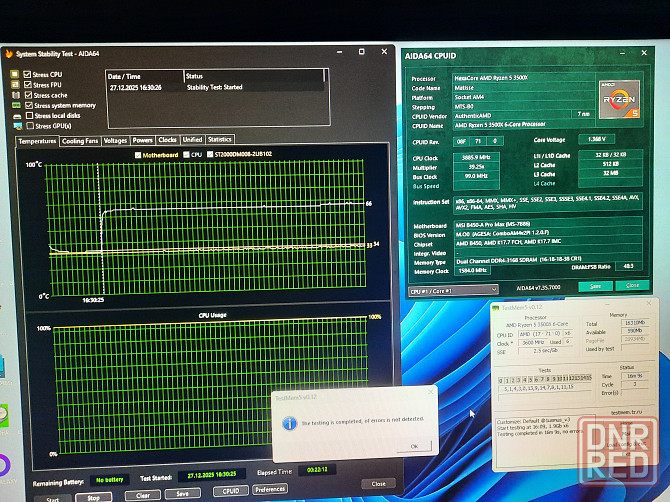Switch to the Temperatures tab

(37, 141)
